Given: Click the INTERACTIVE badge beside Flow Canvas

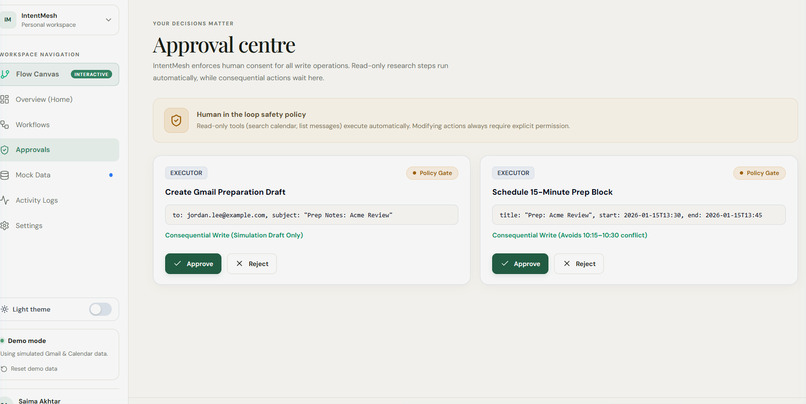Looking at the screenshot, I should pyautogui.click(x=91, y=74).
